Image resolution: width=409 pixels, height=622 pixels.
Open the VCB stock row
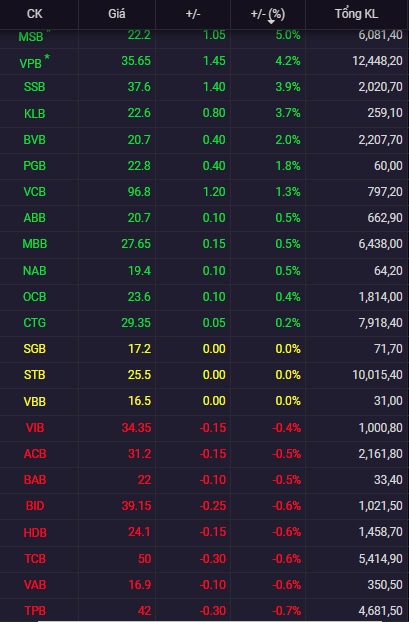(204, 192)
